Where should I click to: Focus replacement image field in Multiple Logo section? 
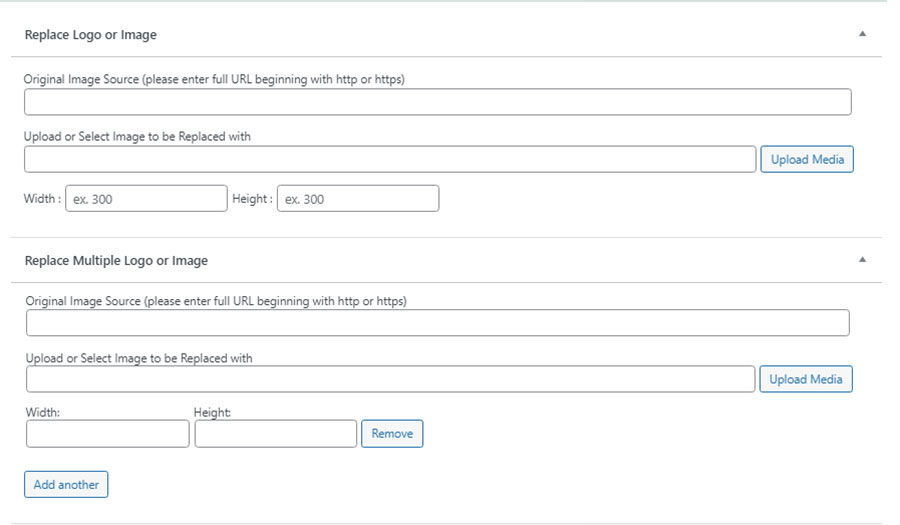pos(390,379)
